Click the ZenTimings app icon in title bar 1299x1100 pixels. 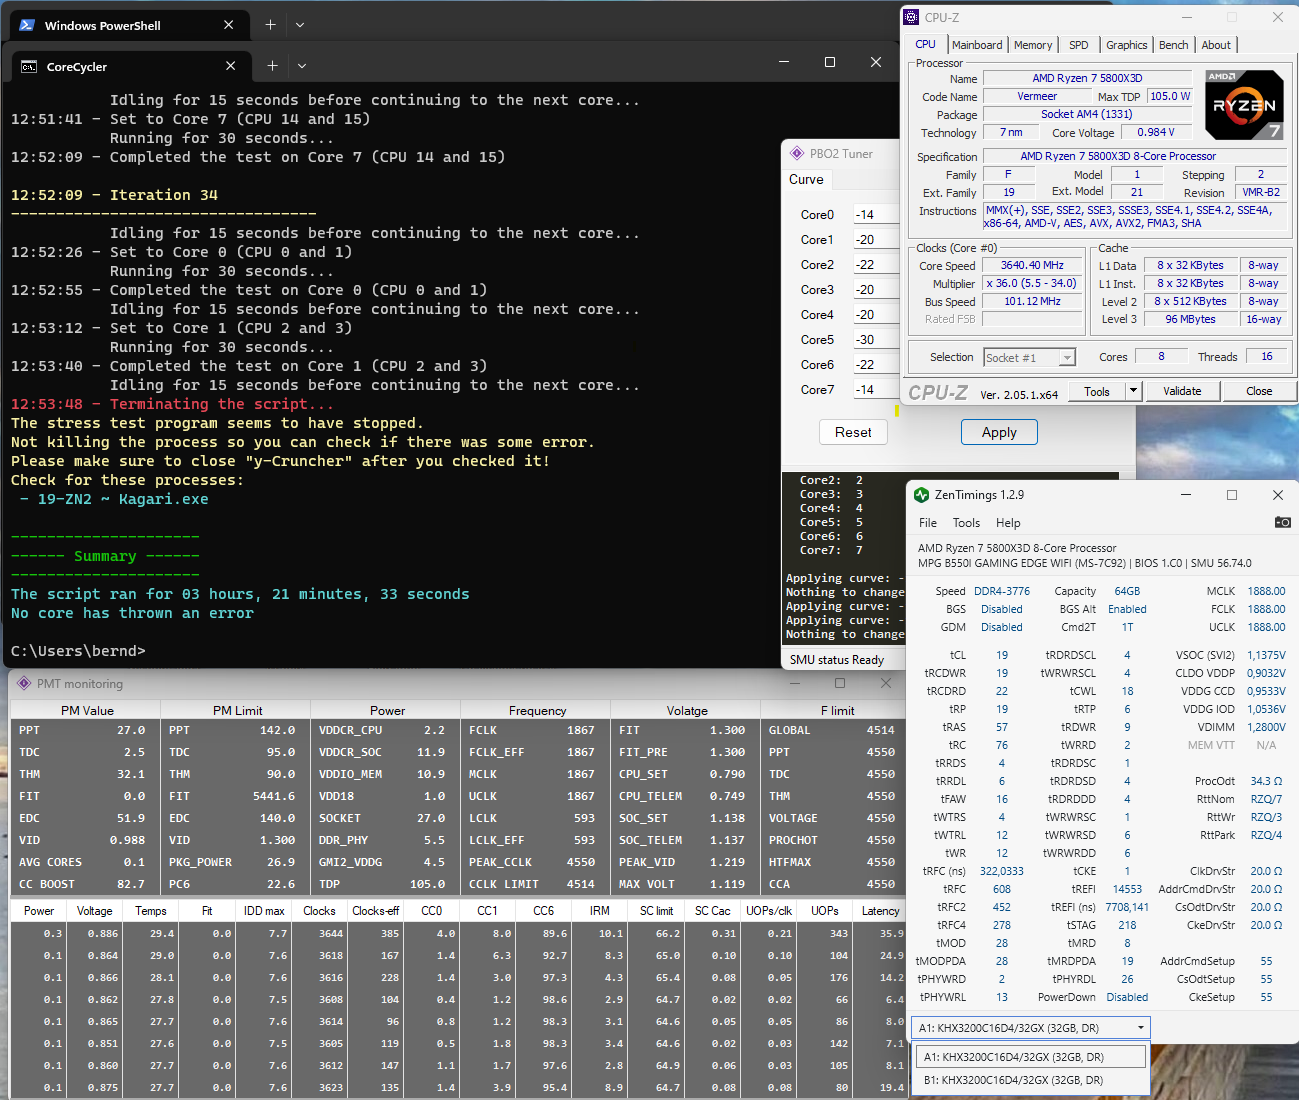tap(921, 495)
